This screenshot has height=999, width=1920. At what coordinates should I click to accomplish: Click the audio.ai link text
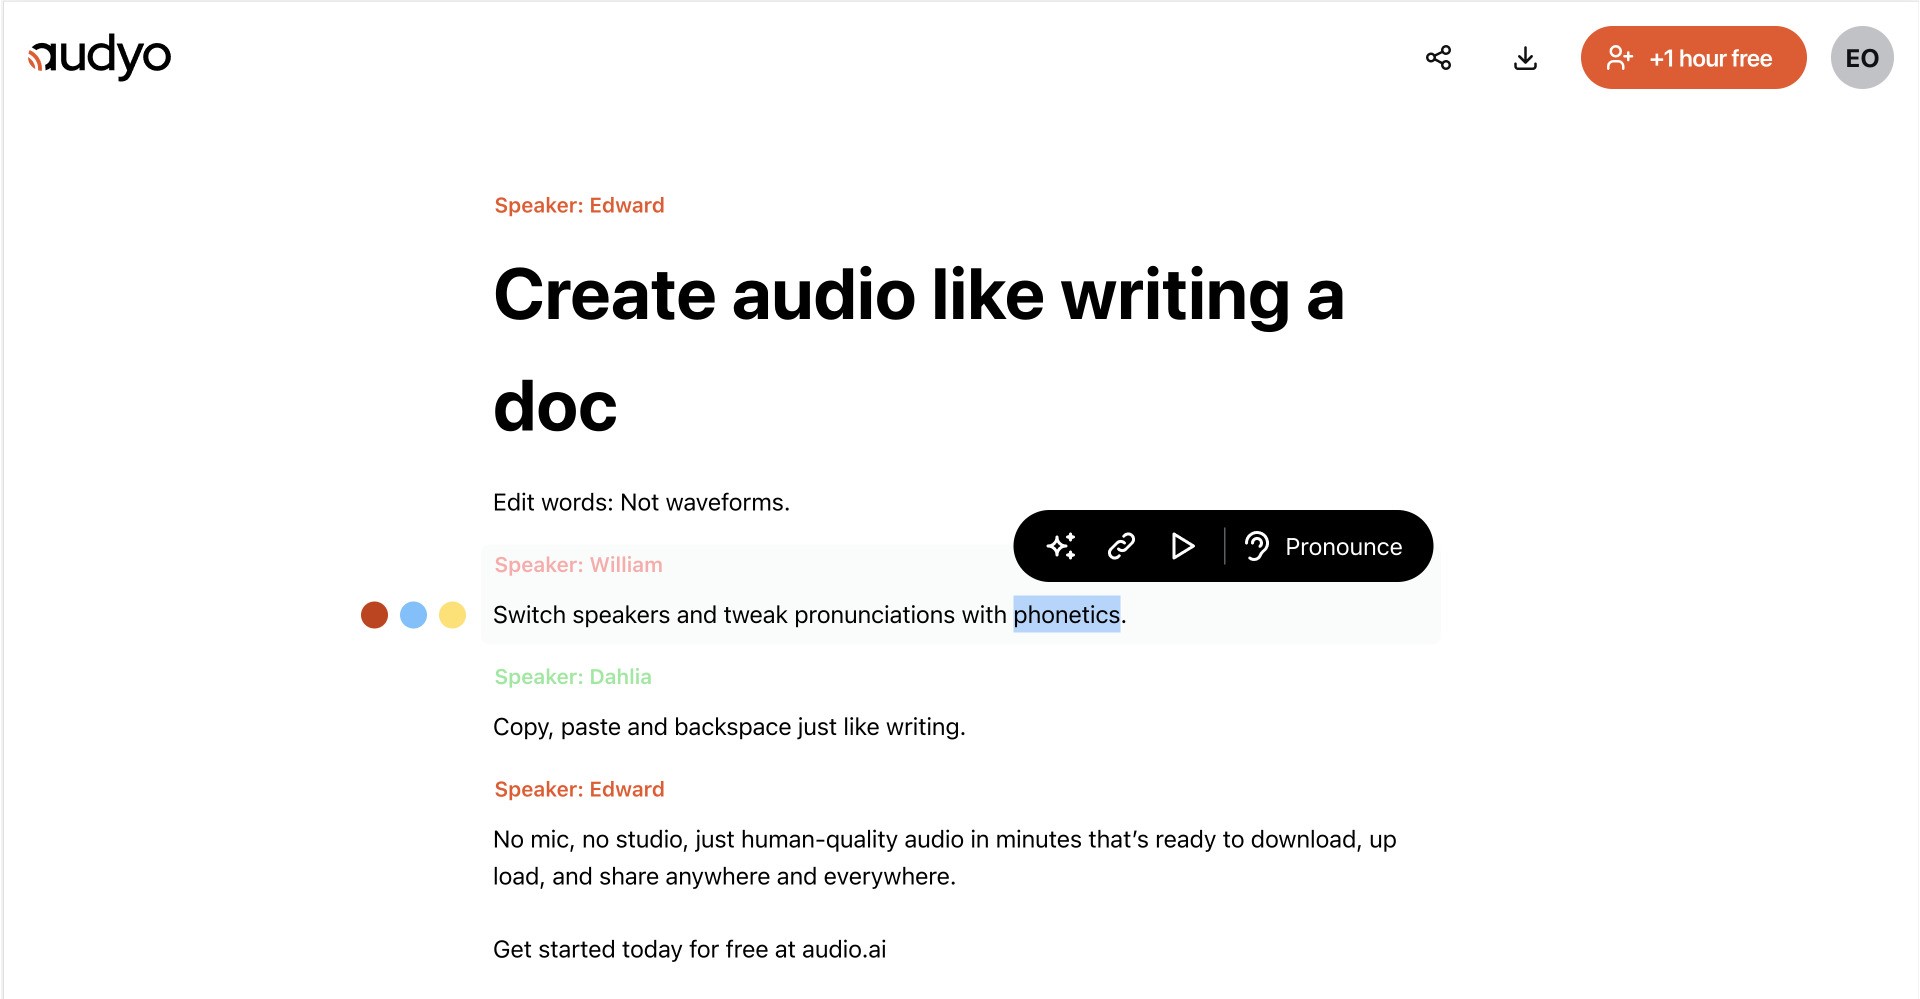click(x=844, y=949)
